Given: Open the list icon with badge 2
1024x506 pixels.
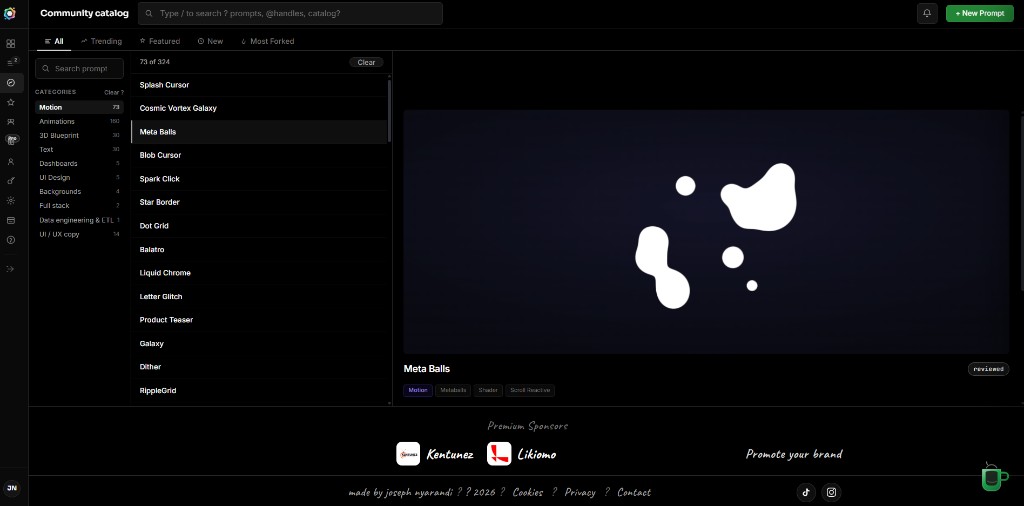Looking at the screenshot, I should click(x=10, y=63).
